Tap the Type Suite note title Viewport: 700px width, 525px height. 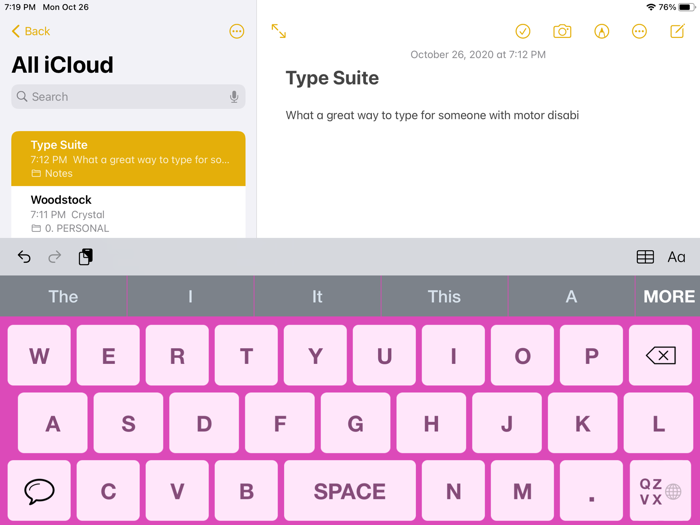pos(332,78)
